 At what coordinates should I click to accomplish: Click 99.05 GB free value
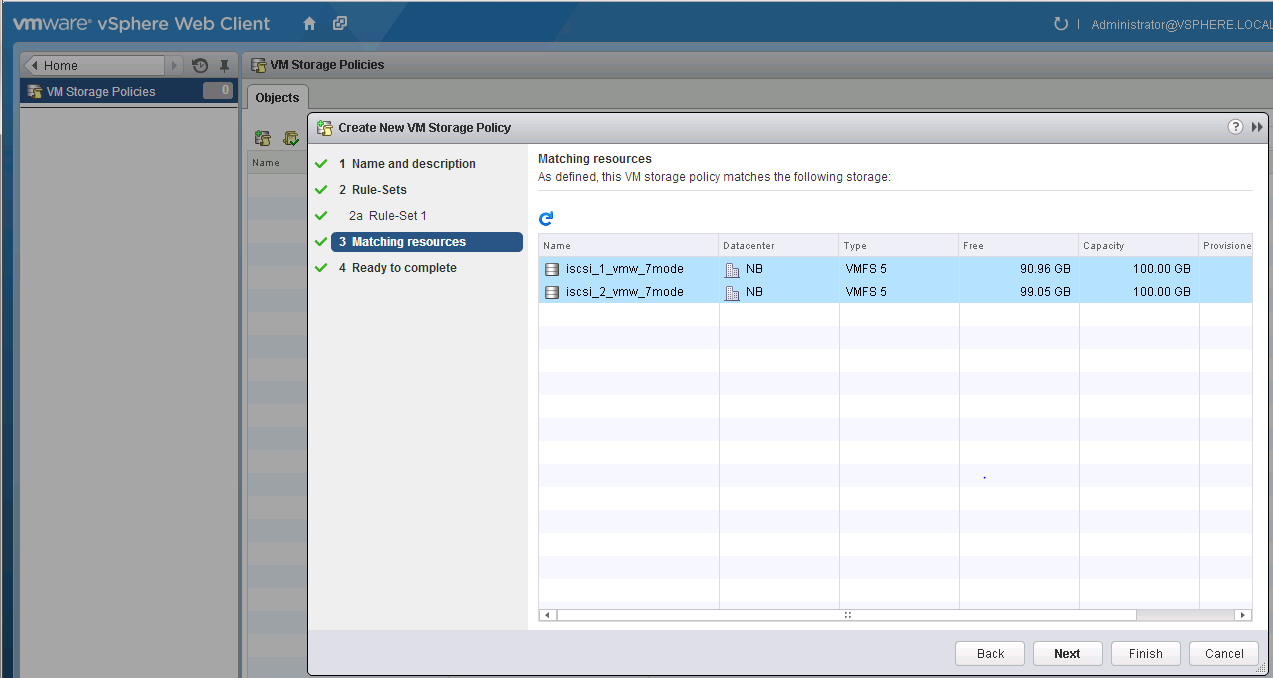click(1043, 292)
